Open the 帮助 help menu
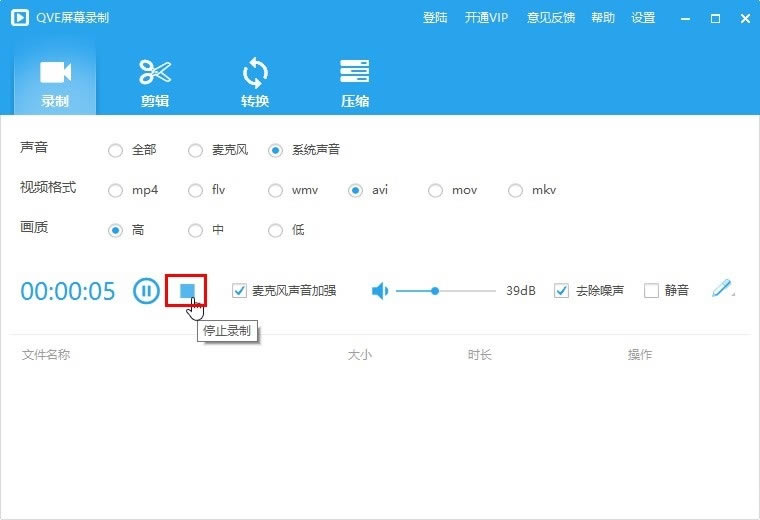Screen dimensions: 760x520 [602, 18]
